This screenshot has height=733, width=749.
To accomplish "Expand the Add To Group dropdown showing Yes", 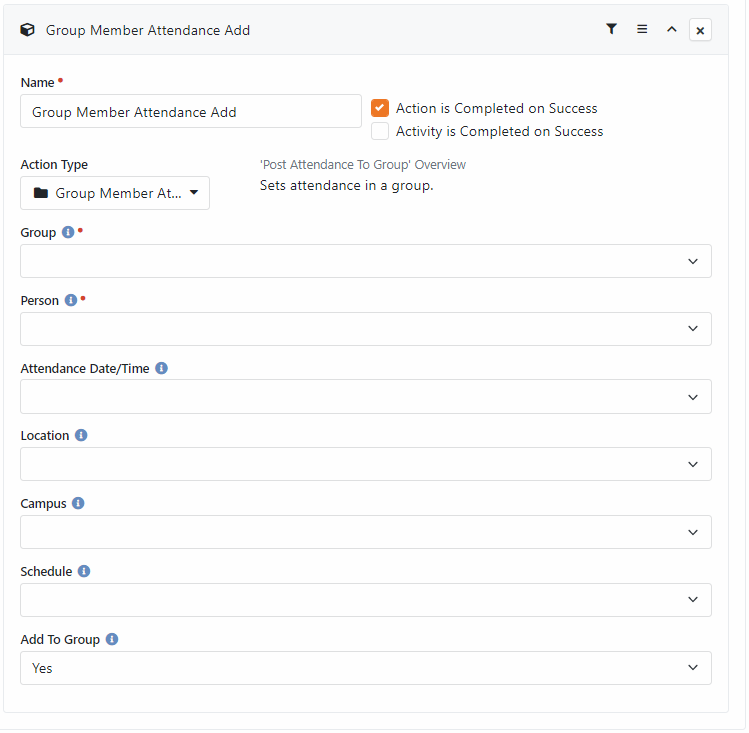I will point(366,668).
